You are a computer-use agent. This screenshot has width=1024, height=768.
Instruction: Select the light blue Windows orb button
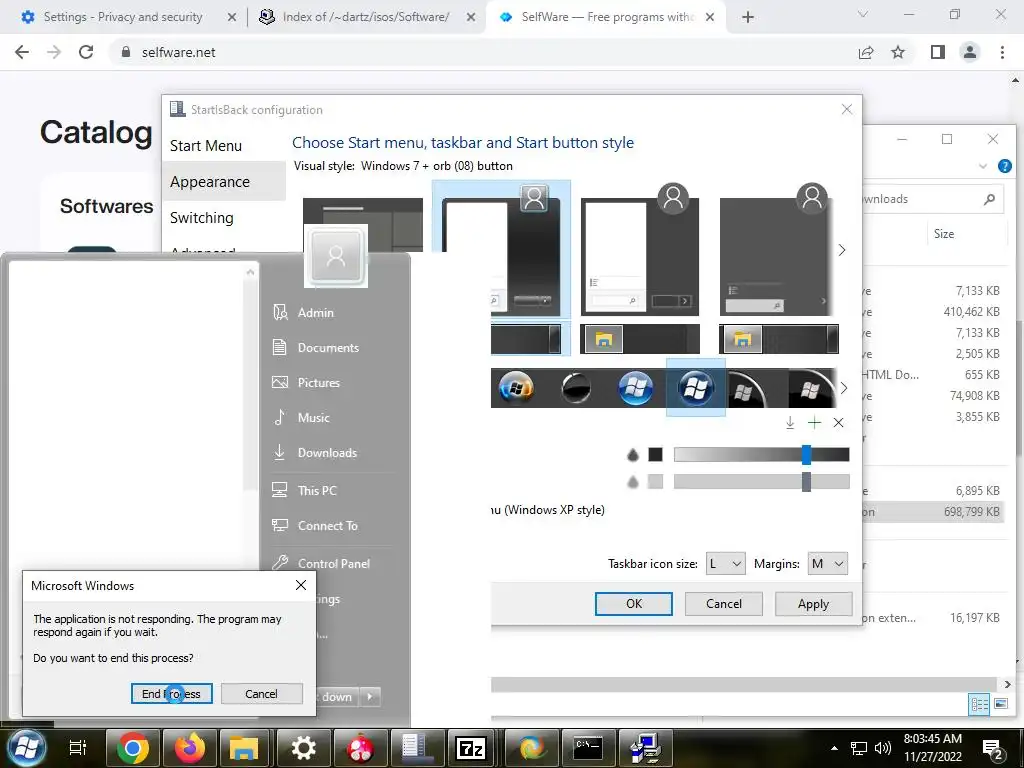[x=635, y=389]
